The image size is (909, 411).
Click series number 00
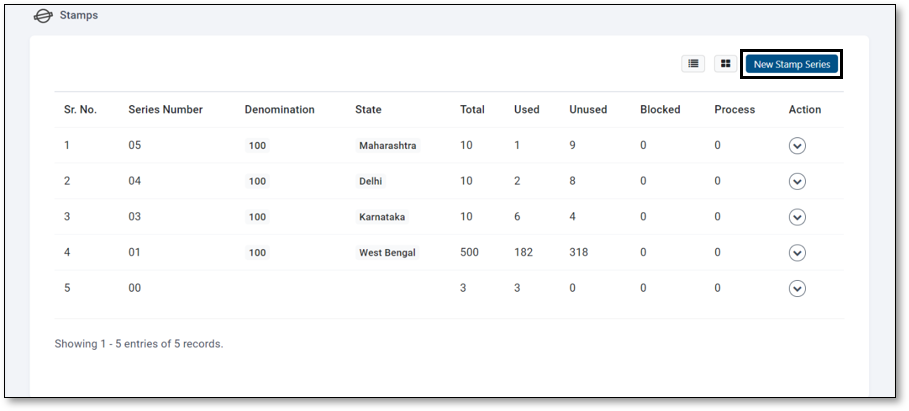coord(134,288)
